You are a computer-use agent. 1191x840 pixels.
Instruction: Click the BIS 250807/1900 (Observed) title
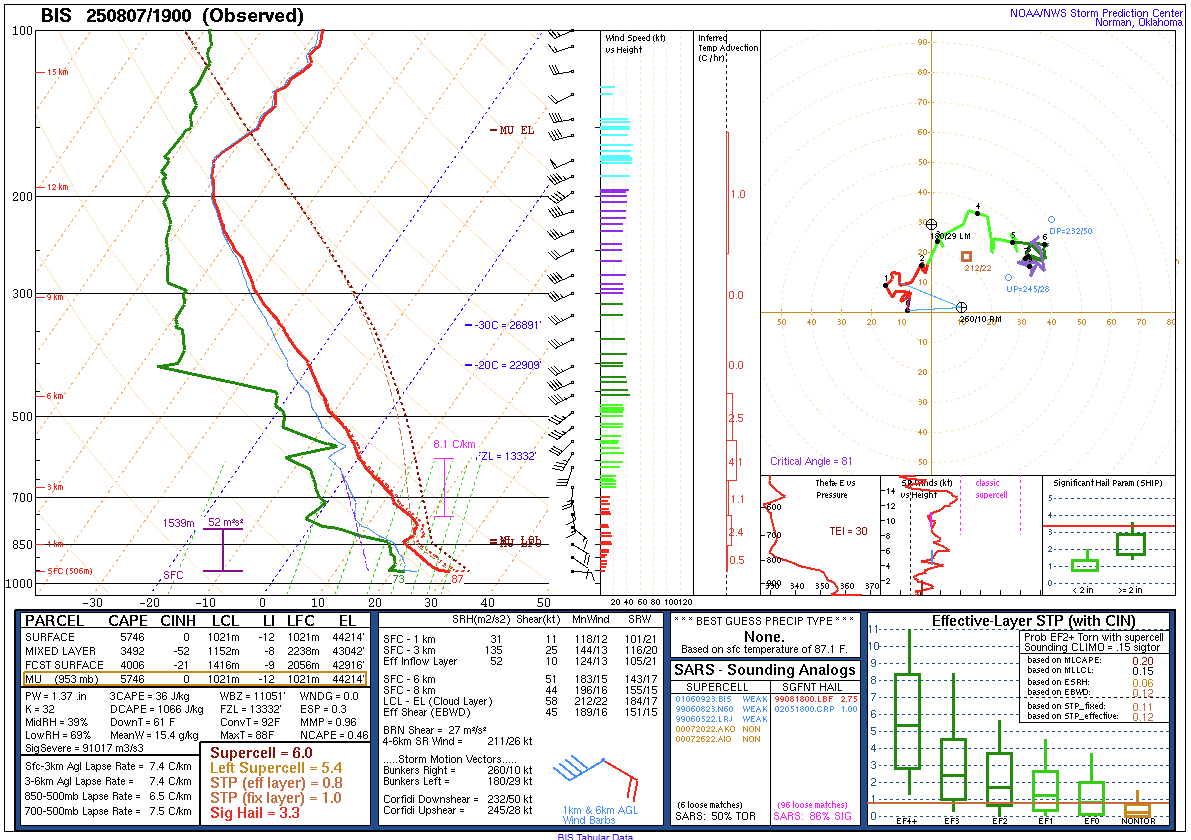tap(172, 15)
